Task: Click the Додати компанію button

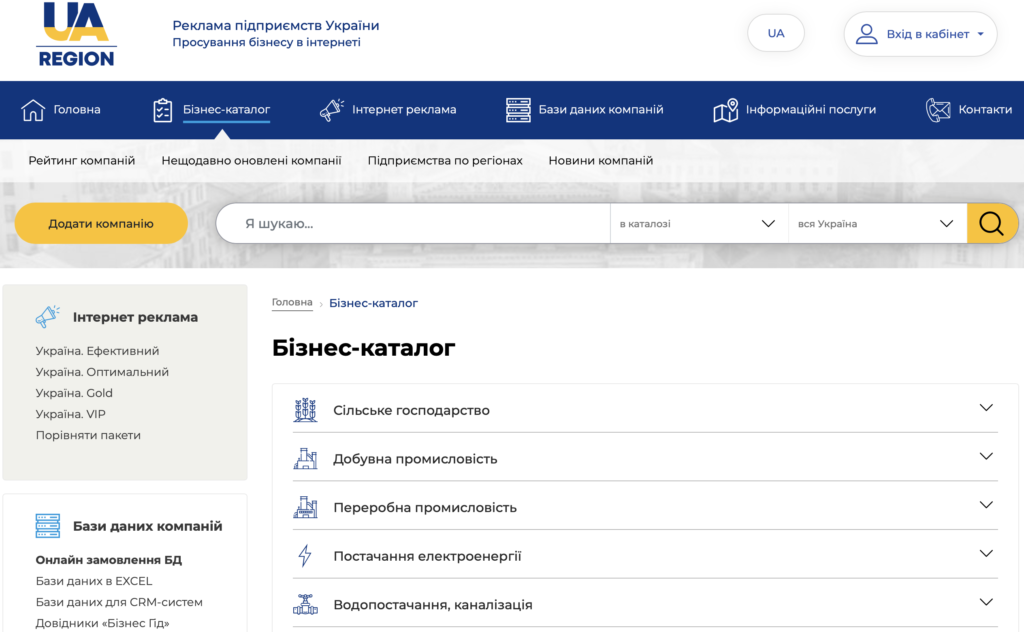Action: [x=101, y=223]
